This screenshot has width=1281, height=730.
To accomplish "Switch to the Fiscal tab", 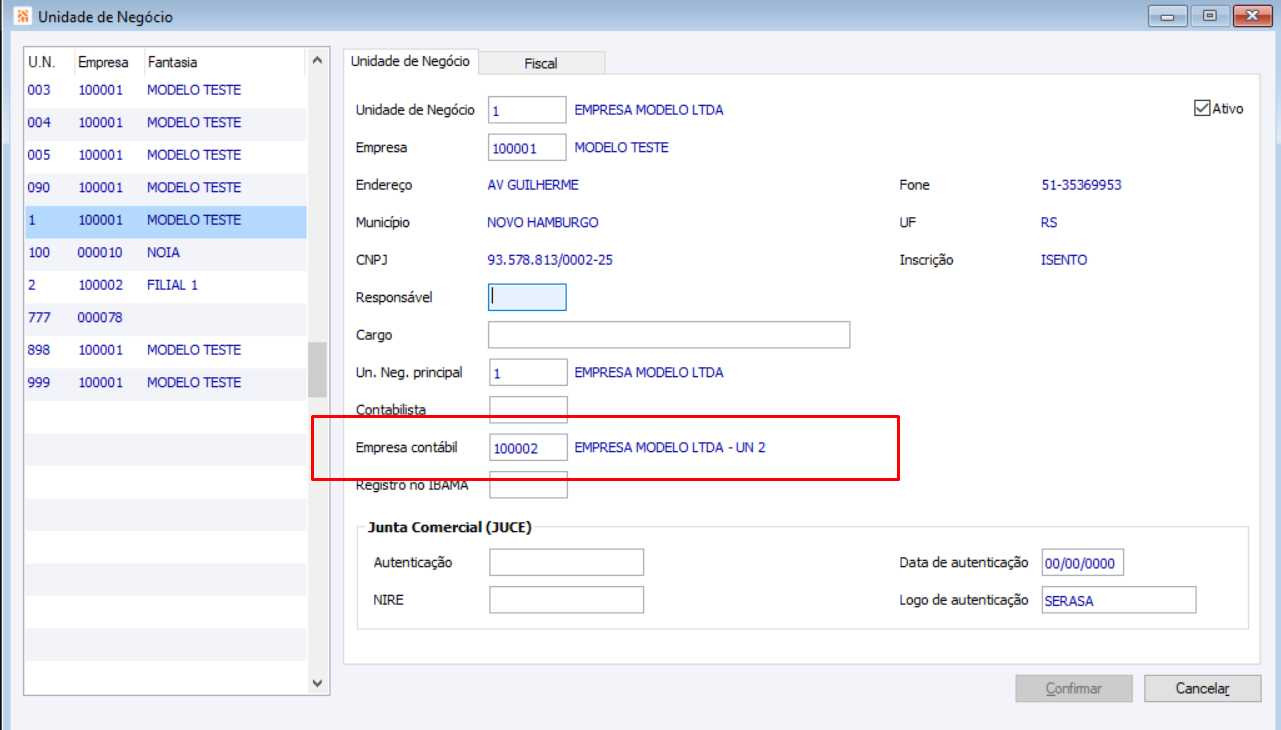I will point(541,63).
